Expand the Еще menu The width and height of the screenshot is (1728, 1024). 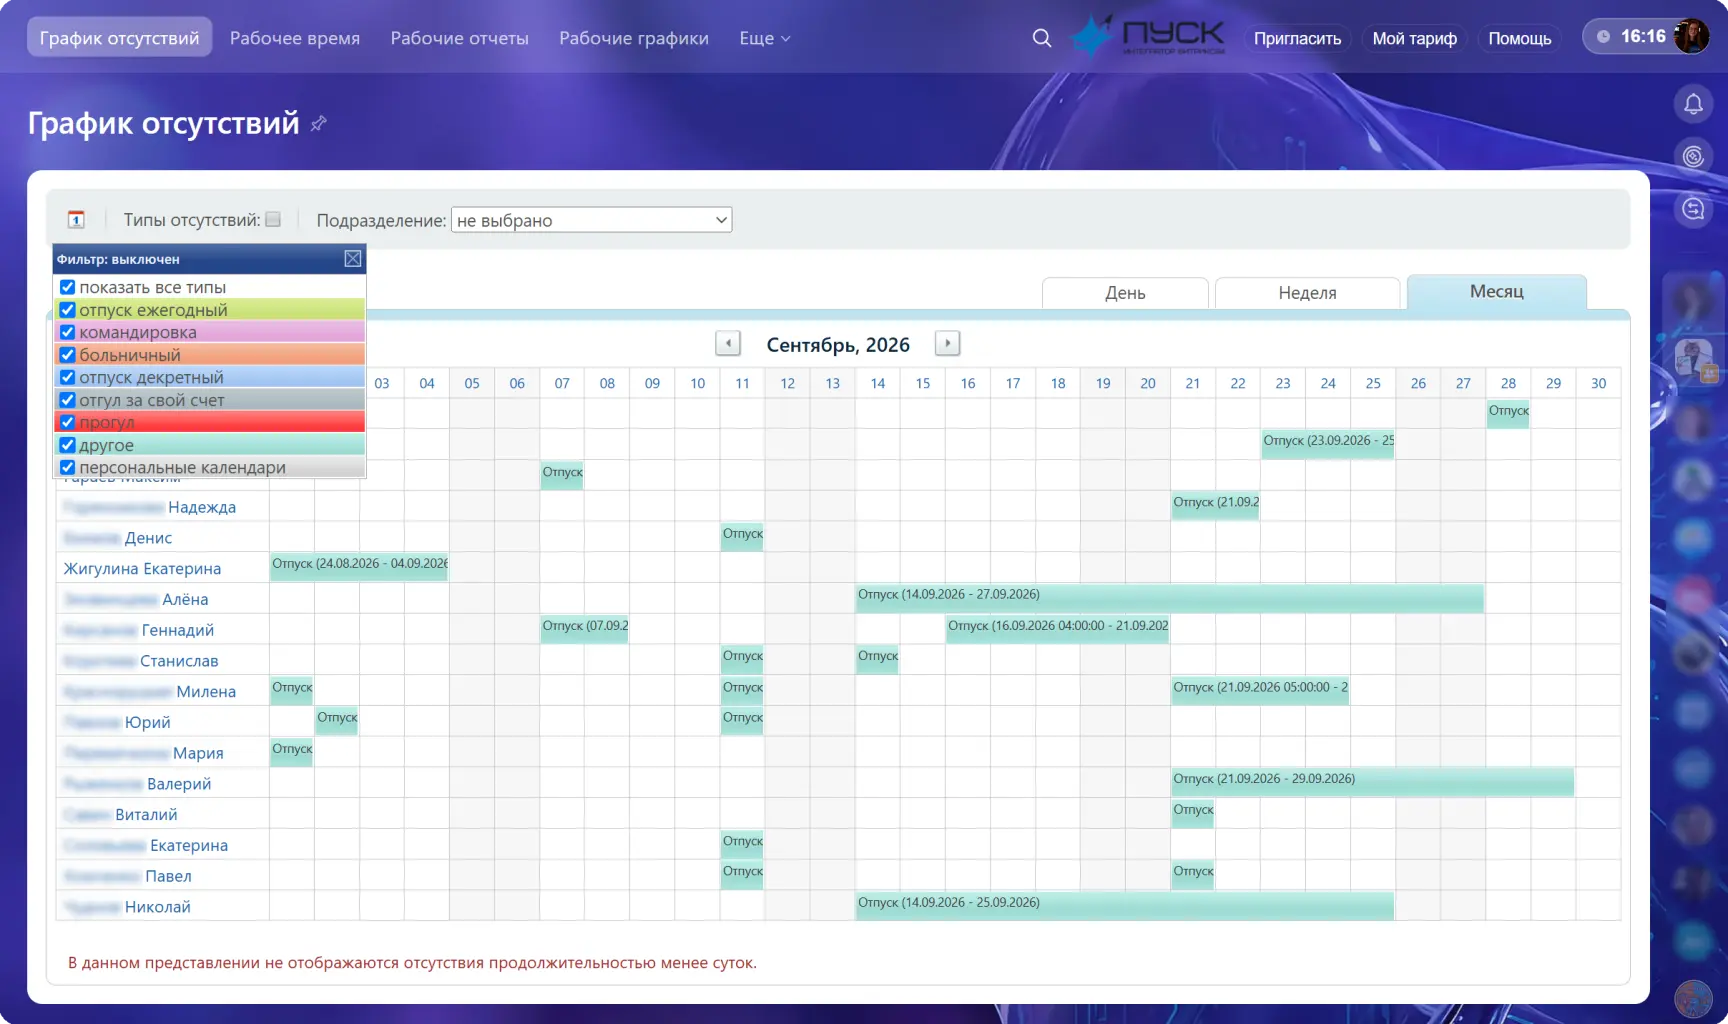tap(765, 38)
